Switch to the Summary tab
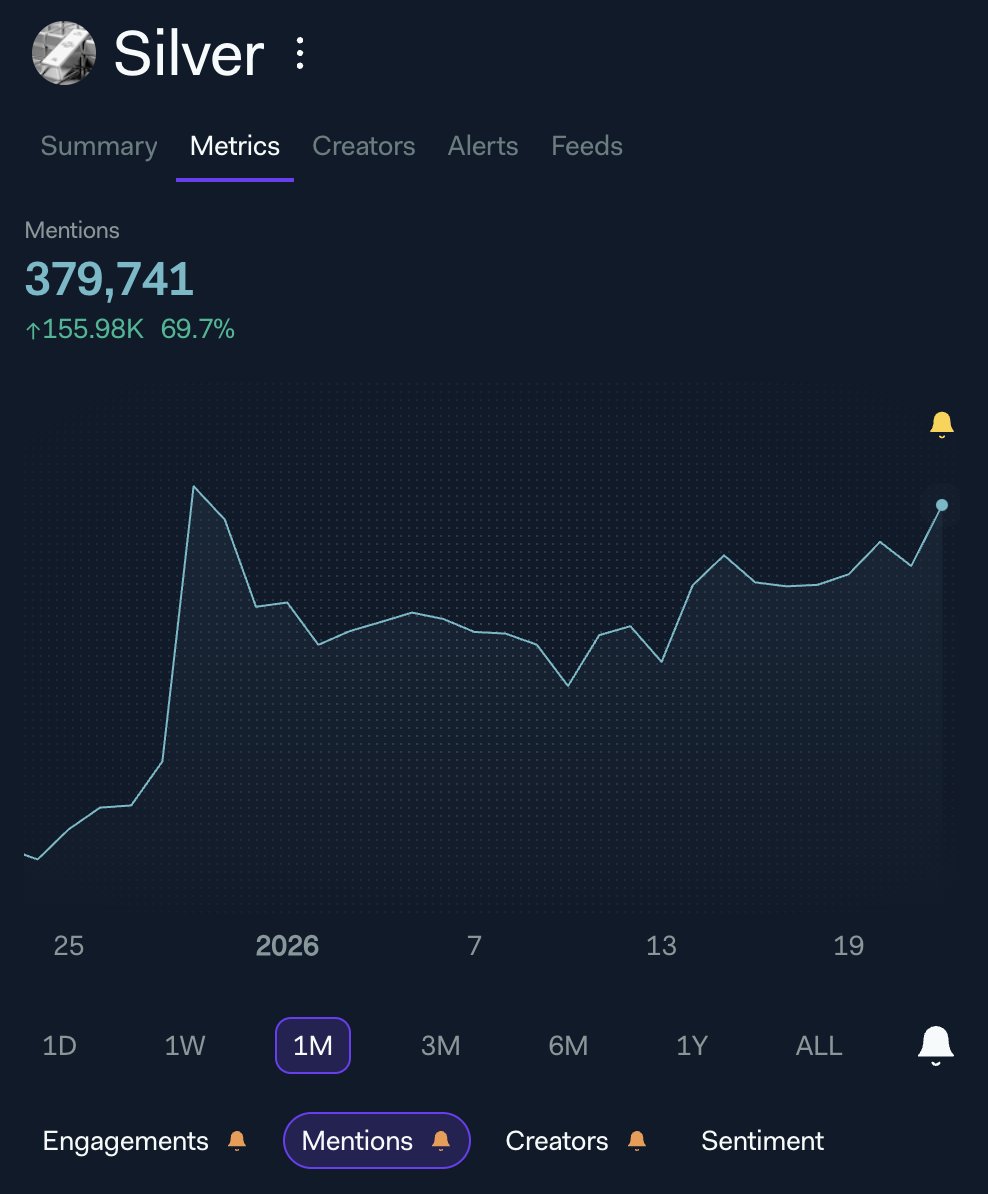The width and height of the screenshot is (988, 1194). (x=98, y=146)
